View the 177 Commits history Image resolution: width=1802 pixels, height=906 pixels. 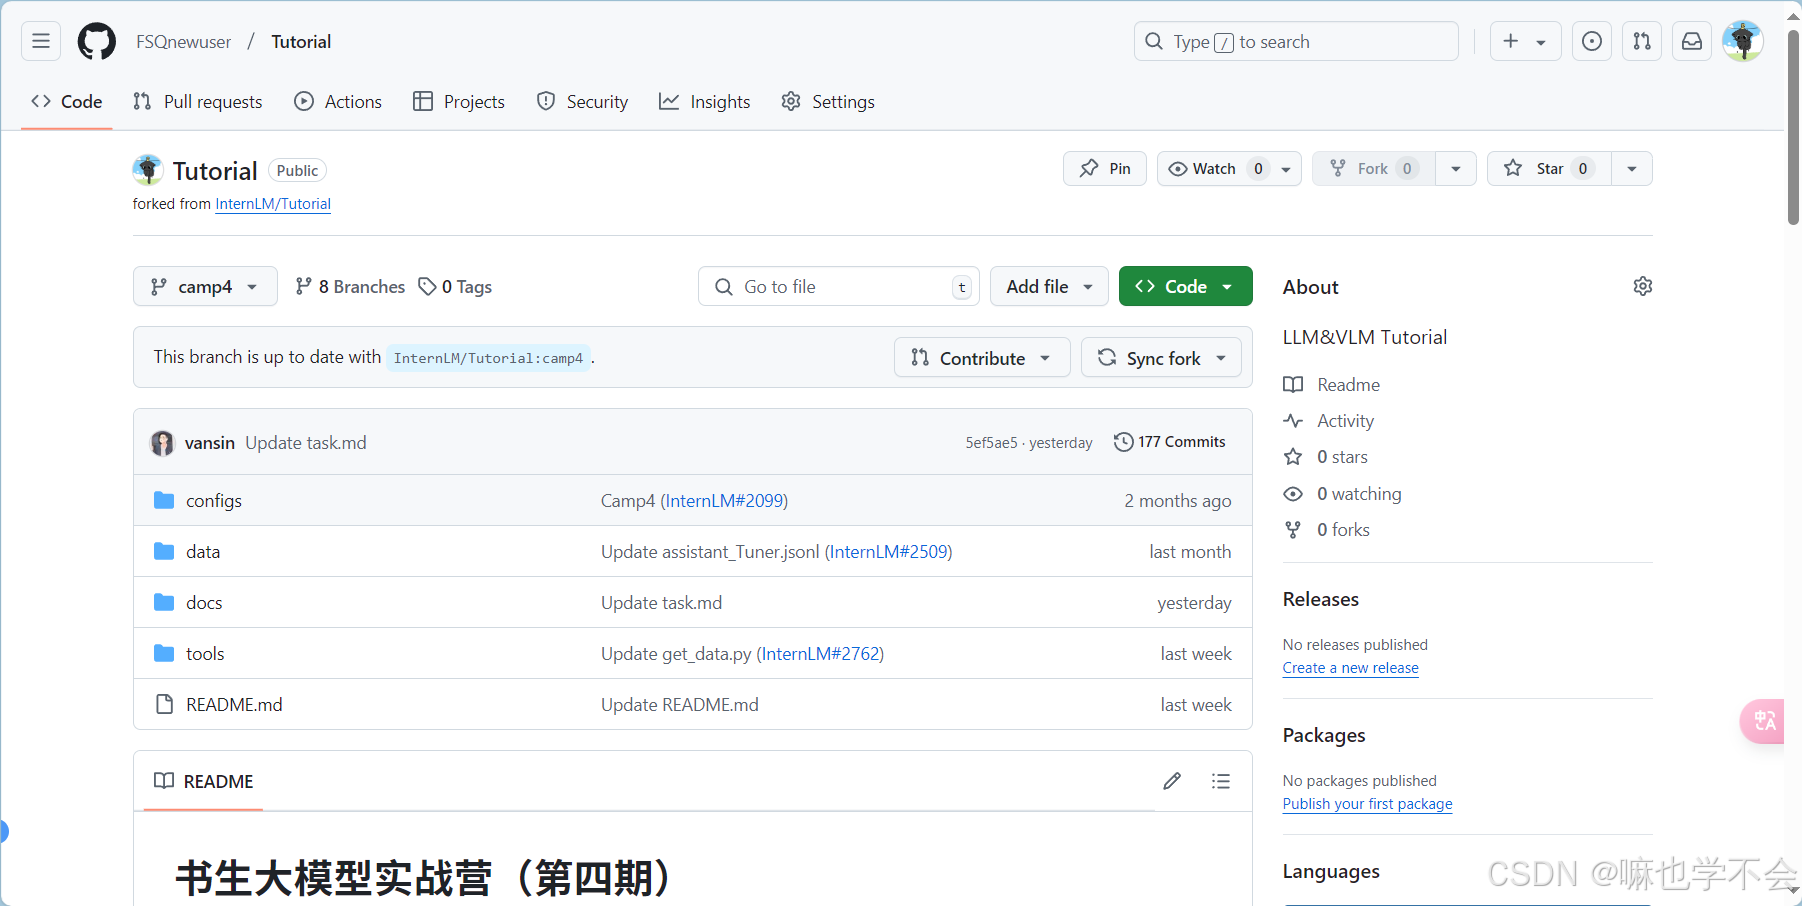click(x=1169, y=442)
